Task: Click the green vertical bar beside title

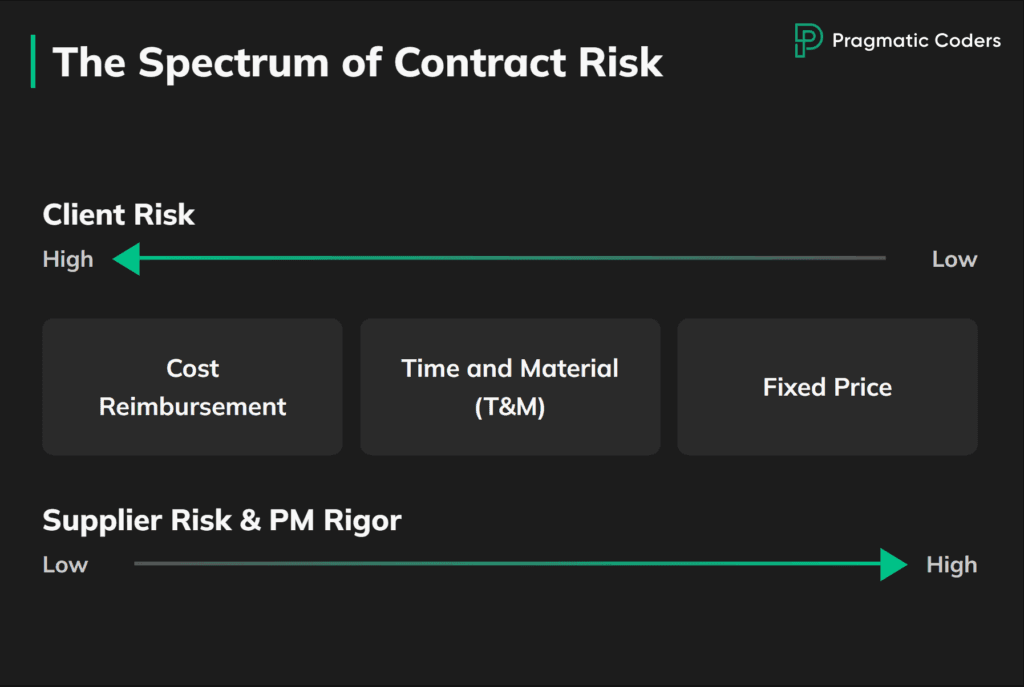Action: tap(33, 61)
